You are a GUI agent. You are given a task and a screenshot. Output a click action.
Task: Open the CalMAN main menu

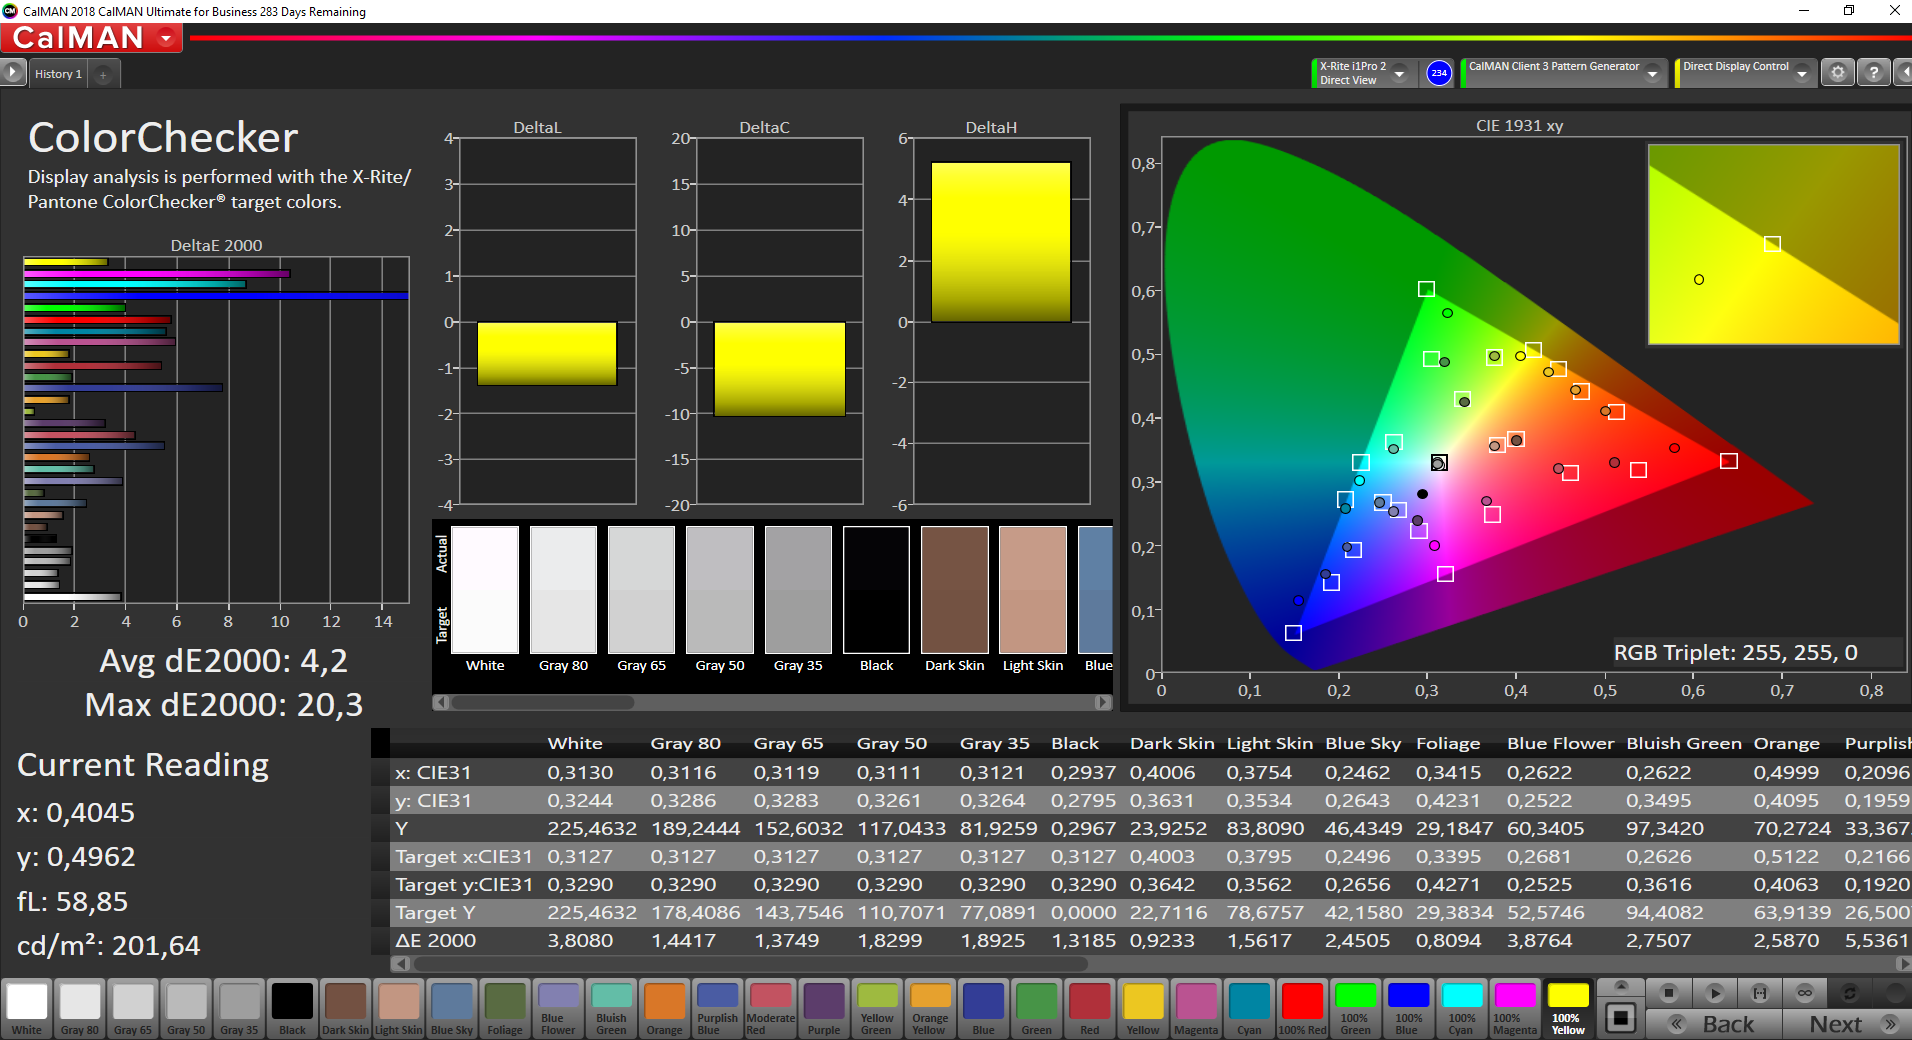tap(92, 38)
